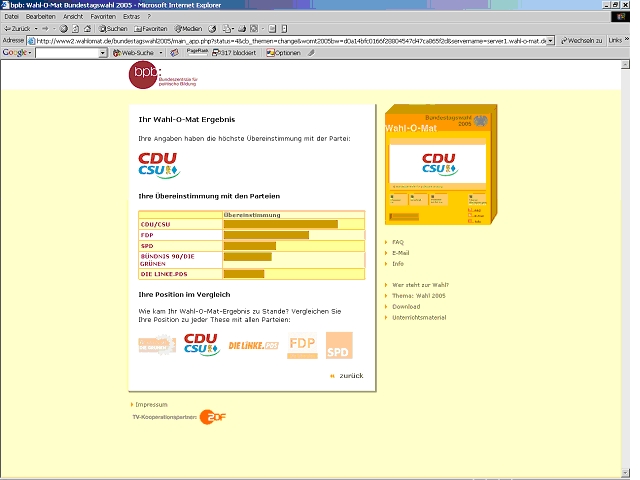Compare with DIE LINKE.PDS logo
640x480 pixels.
253,346
